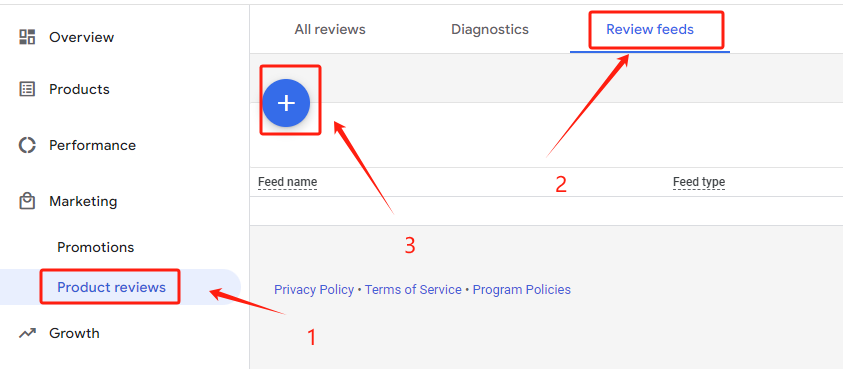Add a new review feed with plus button
This screenshot has height=369, width=843.
286,103
